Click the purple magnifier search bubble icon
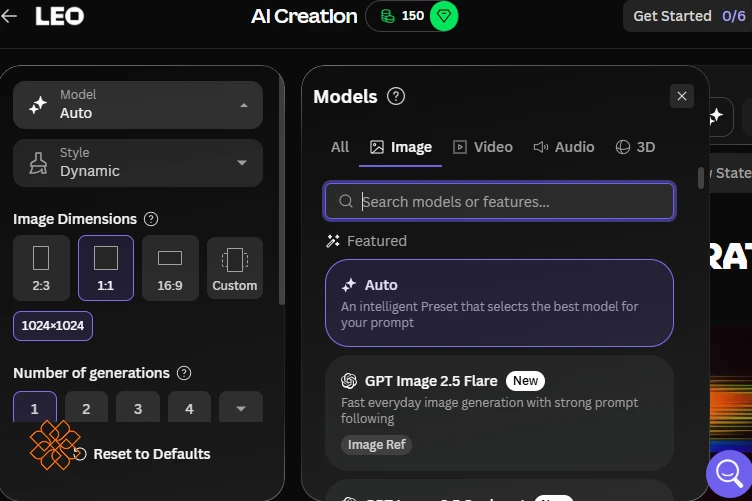 (x=728, y=473)
